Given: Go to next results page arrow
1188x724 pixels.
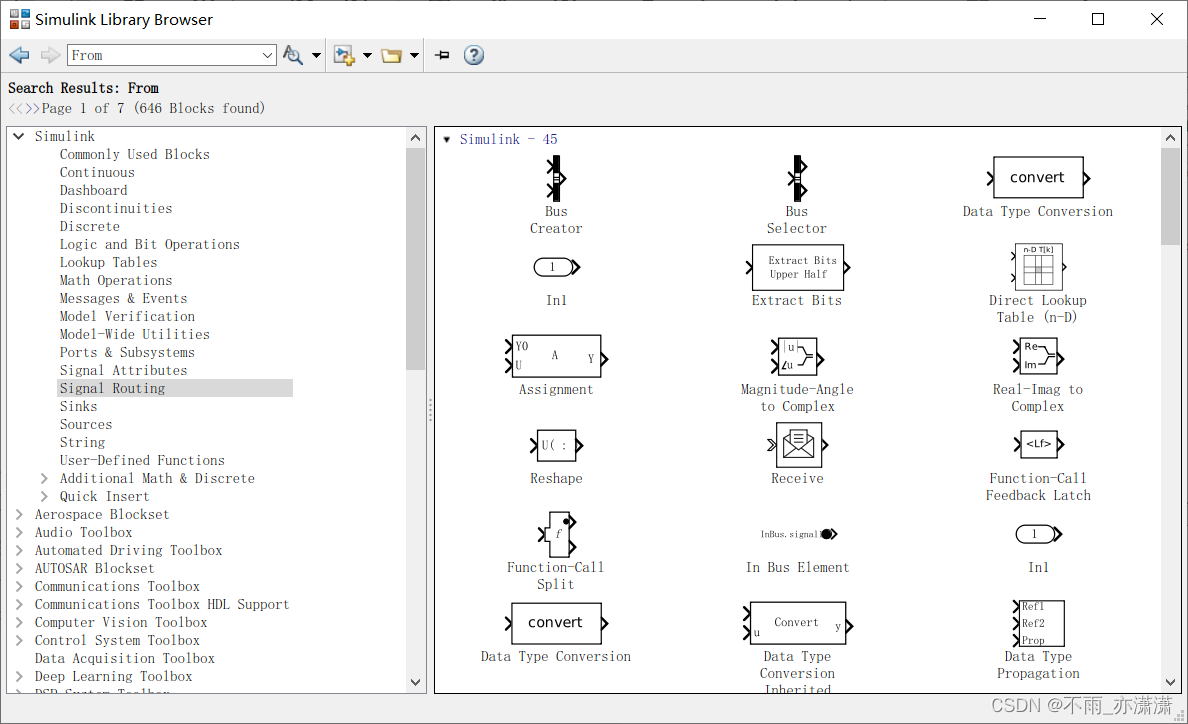Looking at the screenshot, I should (33, 108).
